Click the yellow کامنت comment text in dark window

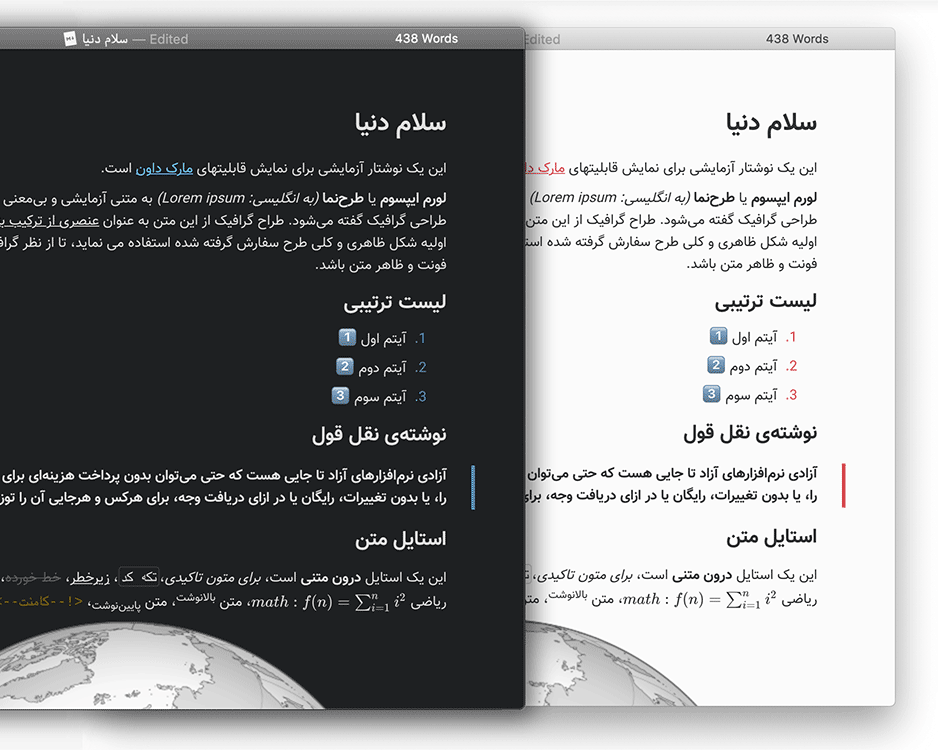(x=39, y=602)
